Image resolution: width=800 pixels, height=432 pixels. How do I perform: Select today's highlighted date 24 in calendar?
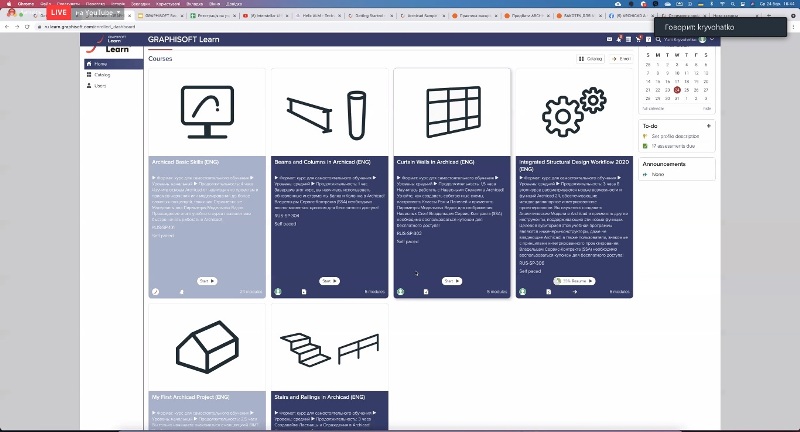[x=677, y=90]
